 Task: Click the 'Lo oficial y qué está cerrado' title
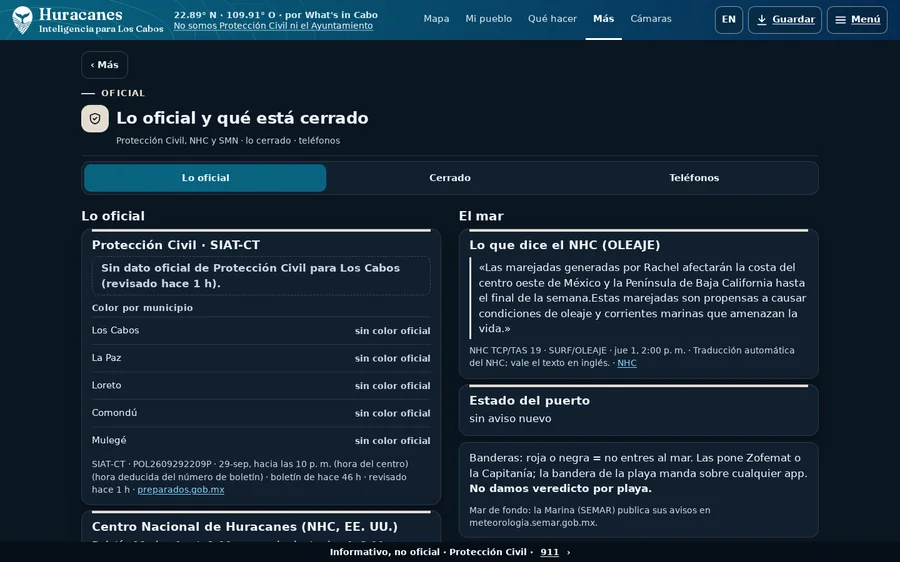[242, 118]
